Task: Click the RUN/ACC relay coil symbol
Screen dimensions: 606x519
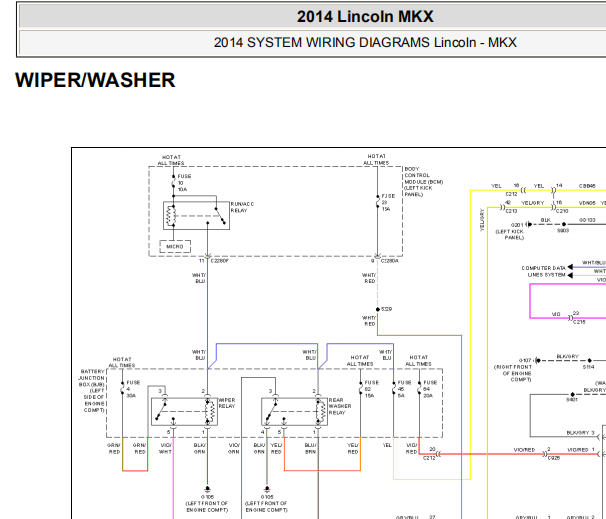Action: click(170, 216)
